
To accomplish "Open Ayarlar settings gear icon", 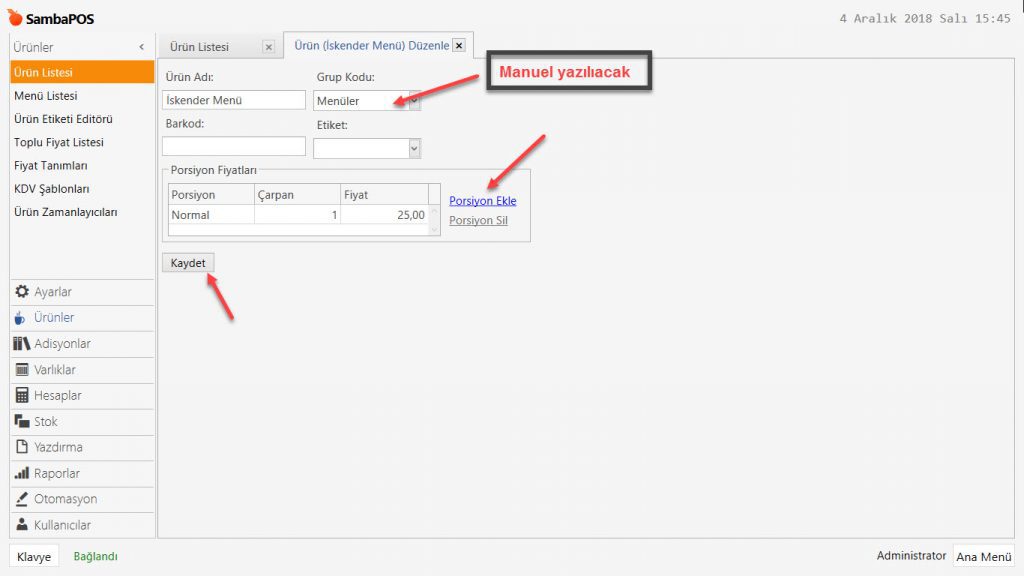I will point(22,292).
